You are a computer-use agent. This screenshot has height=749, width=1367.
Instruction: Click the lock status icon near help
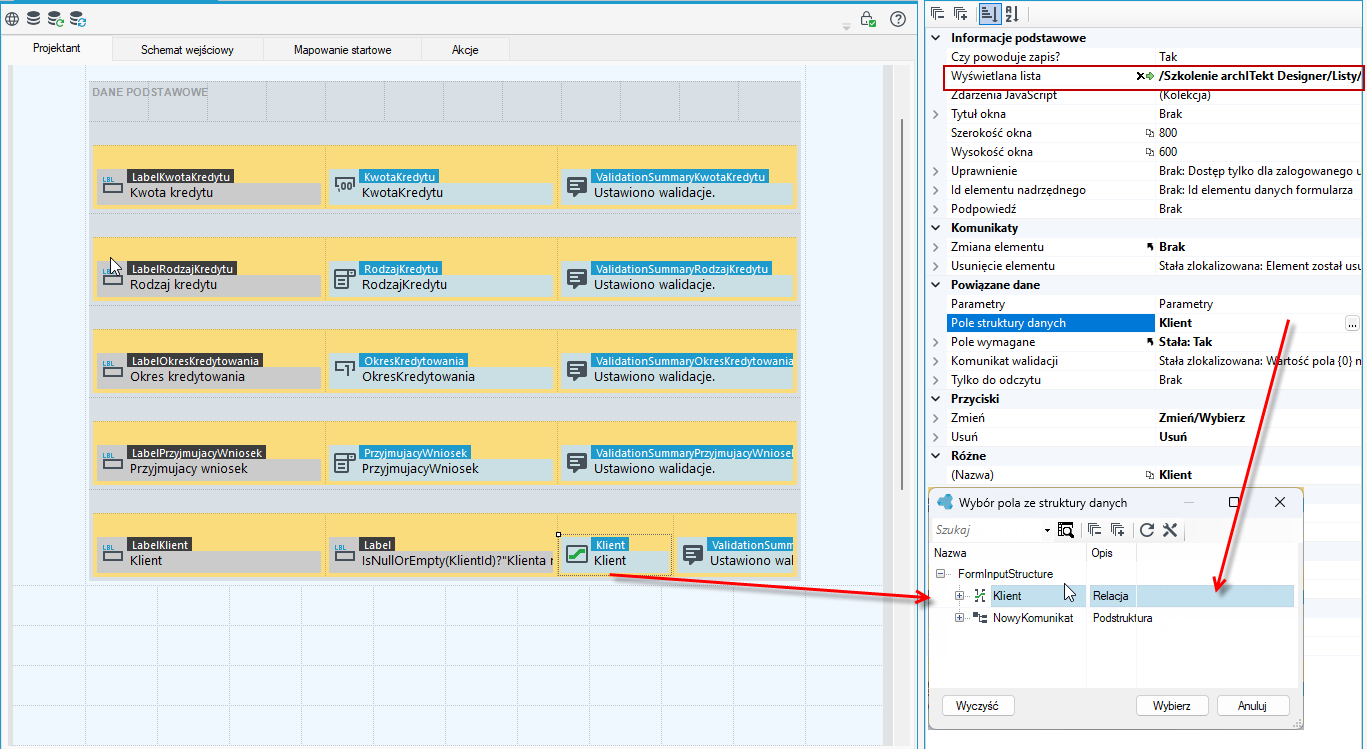pyautogui.click(x=868, y=19)
